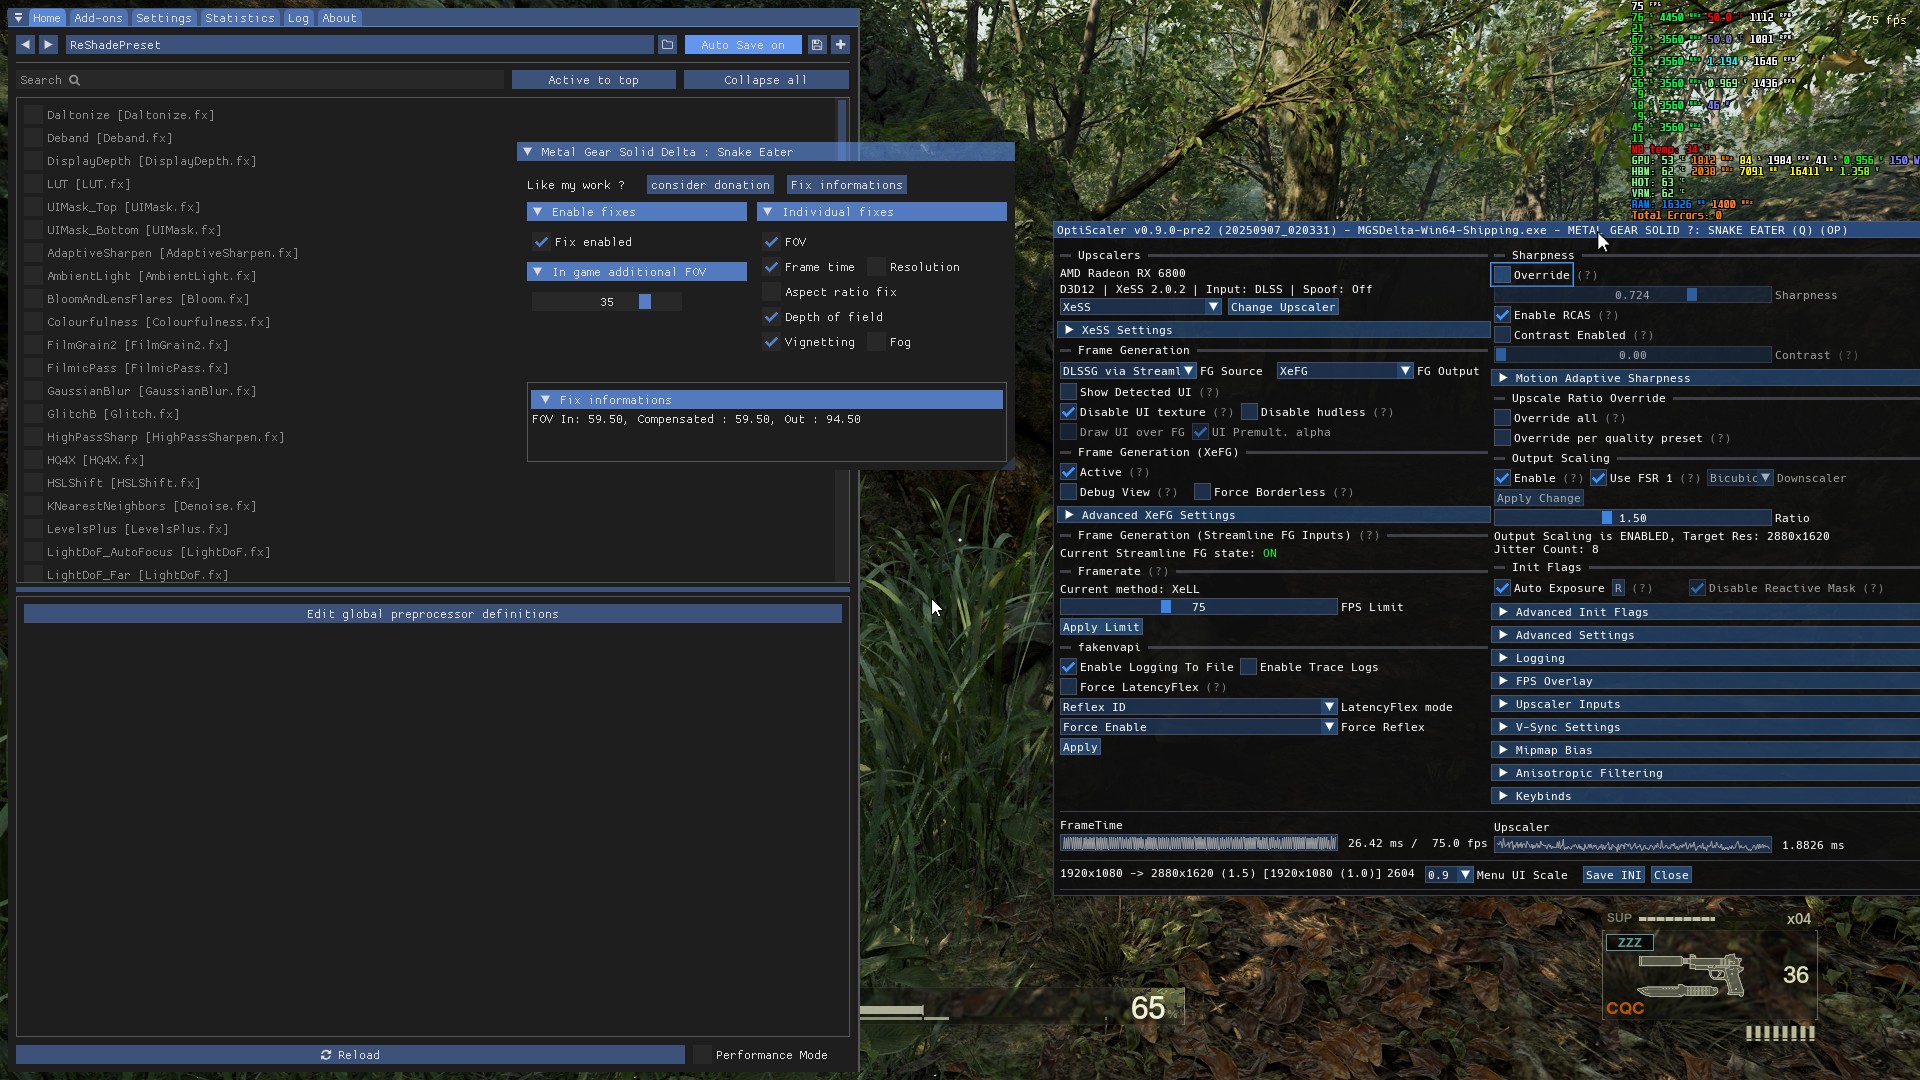
Task: Toggle Fix enabled checkbox
Action: pyautogui.click(x=541, y=242)
